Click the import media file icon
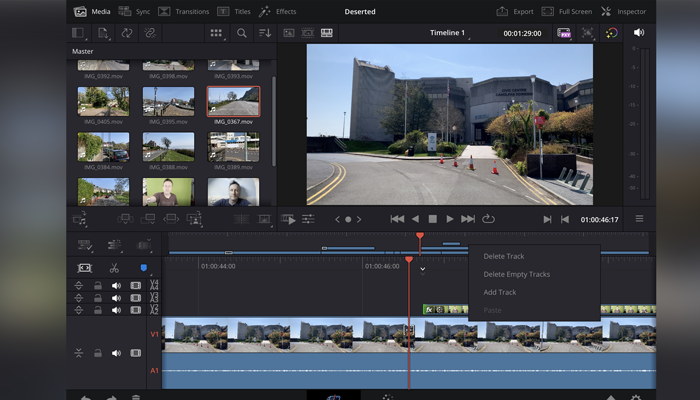 (x=103, y=33)
